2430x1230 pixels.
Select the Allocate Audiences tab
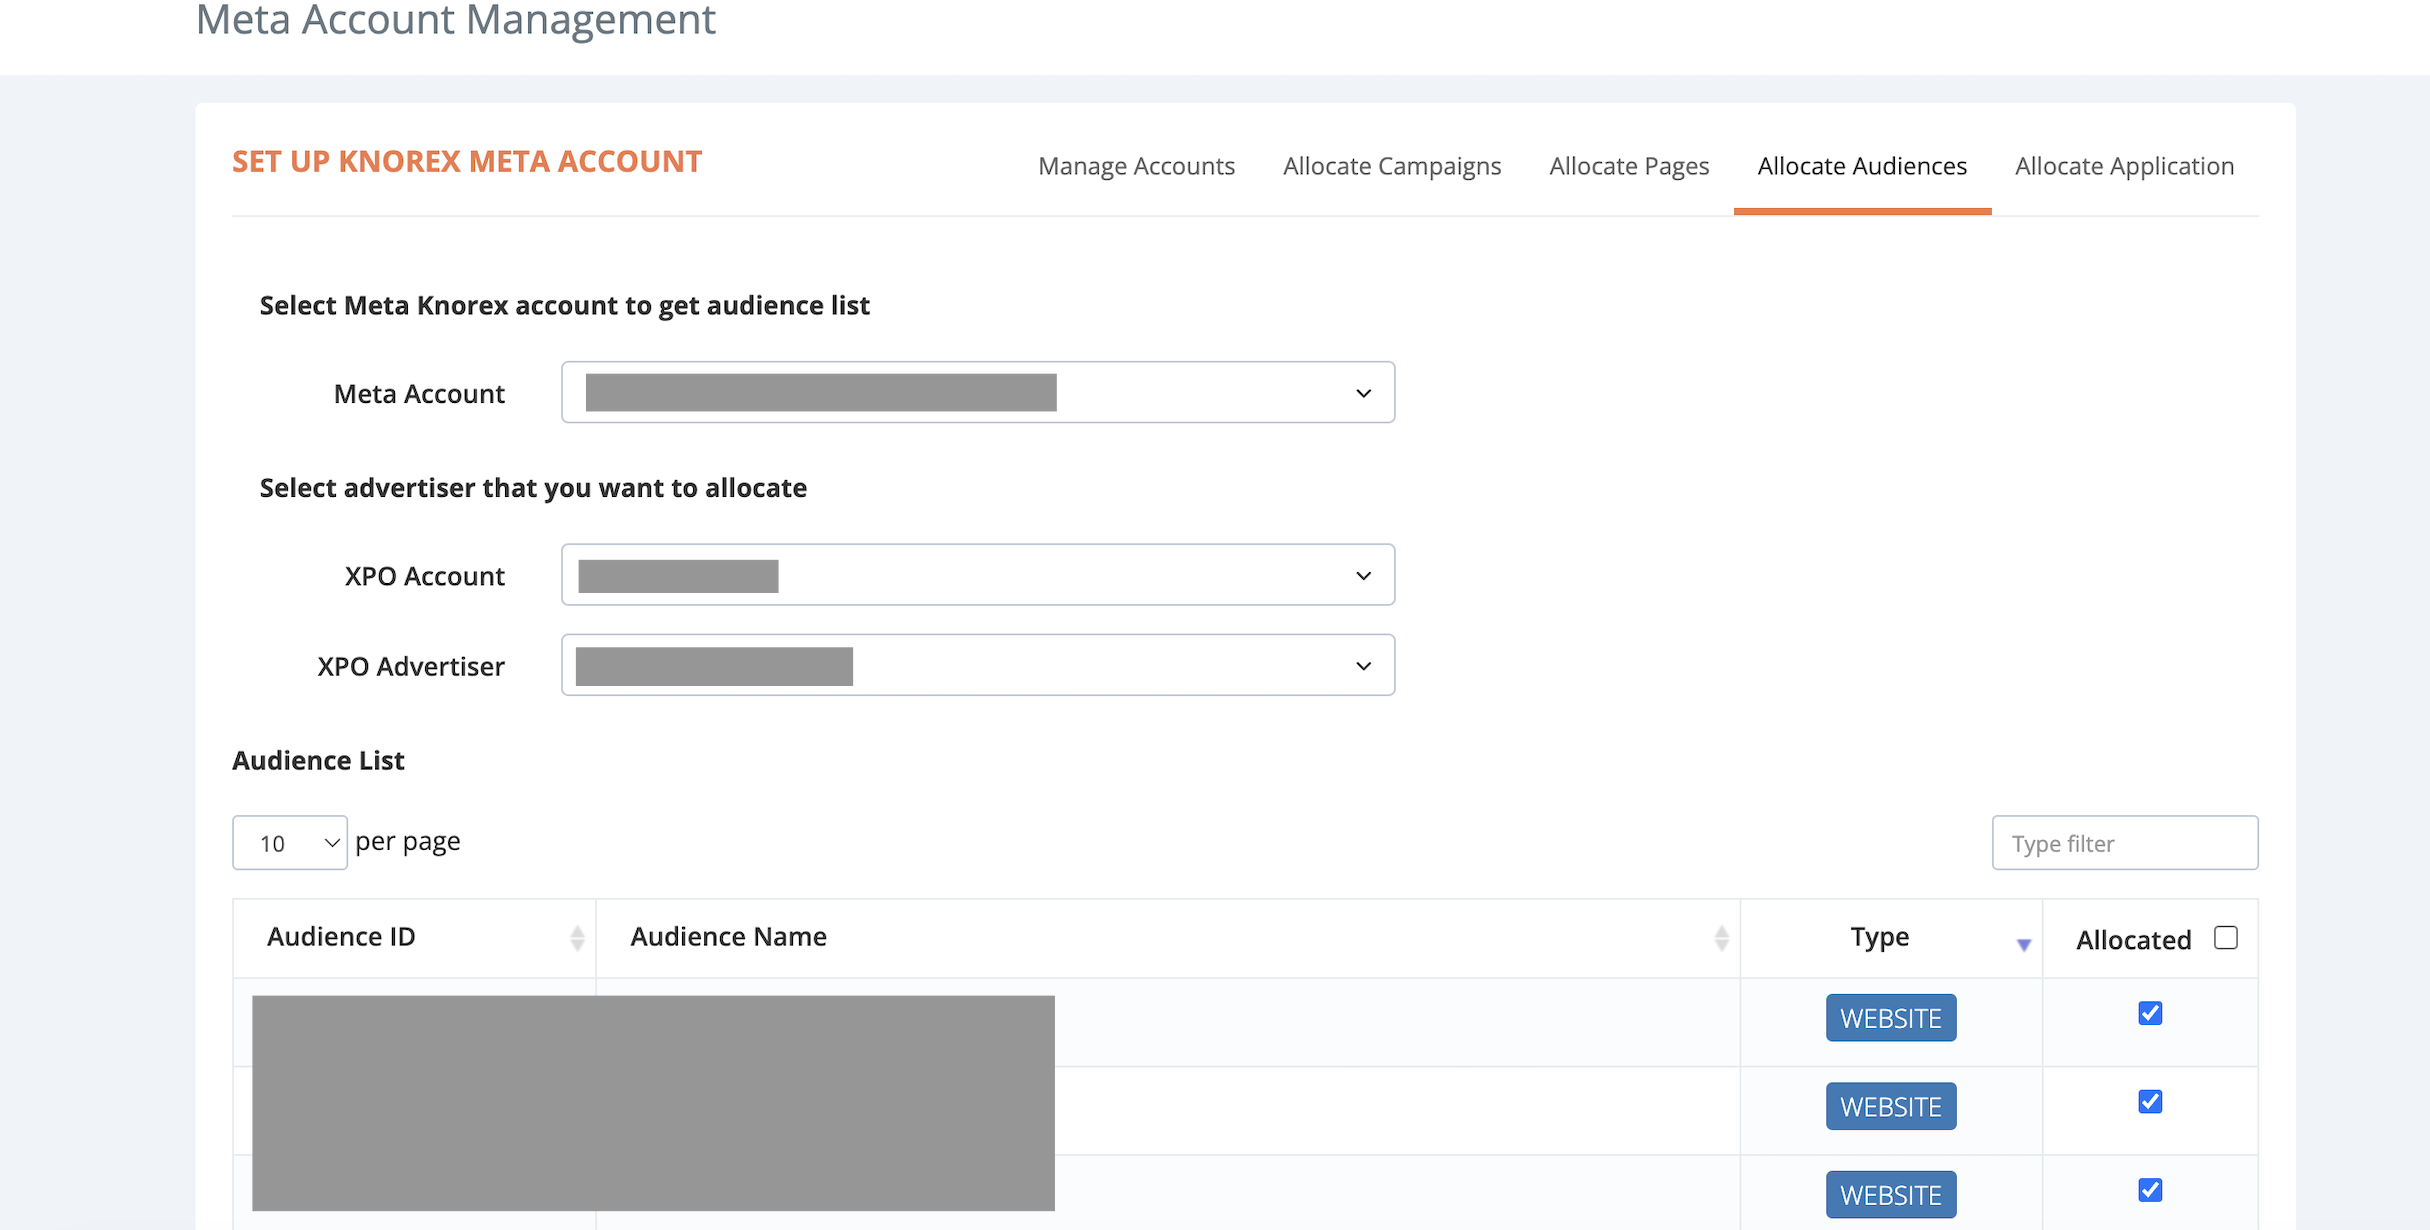pyautogui.click(x=1862, y=166)
